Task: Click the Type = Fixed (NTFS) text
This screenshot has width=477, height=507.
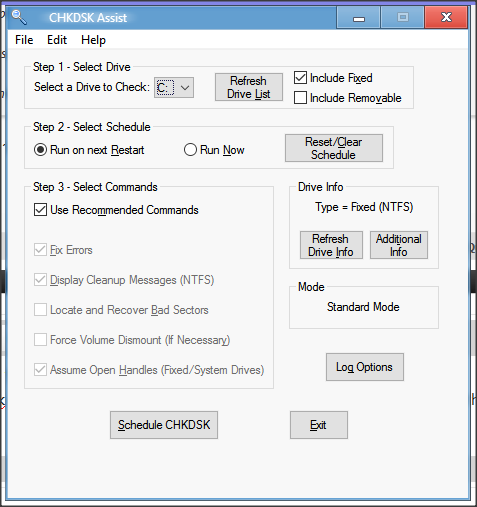Action: point(364,207)
